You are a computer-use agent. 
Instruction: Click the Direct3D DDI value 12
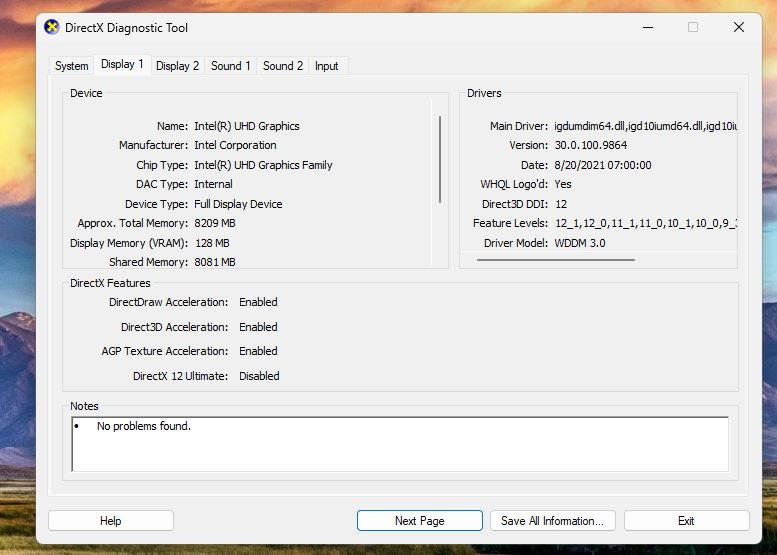[x=561, y=204]
